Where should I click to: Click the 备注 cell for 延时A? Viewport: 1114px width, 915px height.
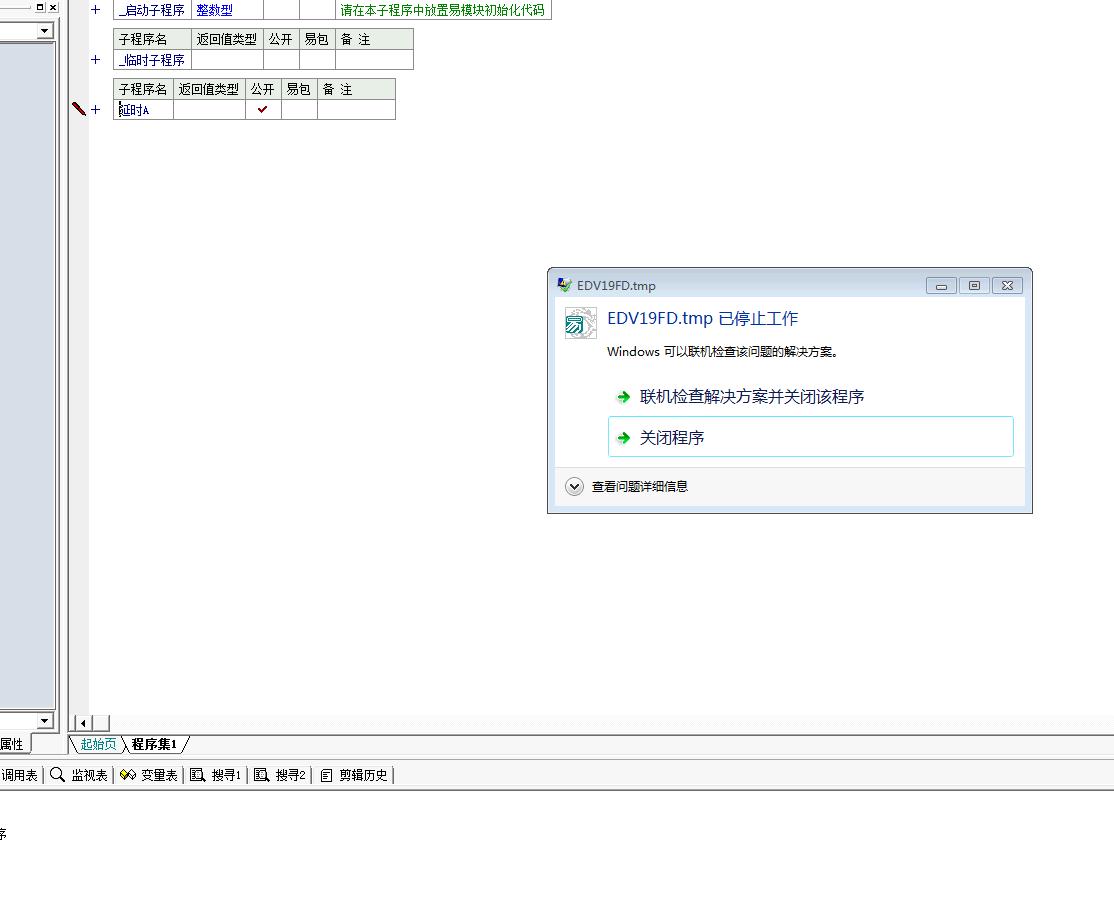point(356,109)
